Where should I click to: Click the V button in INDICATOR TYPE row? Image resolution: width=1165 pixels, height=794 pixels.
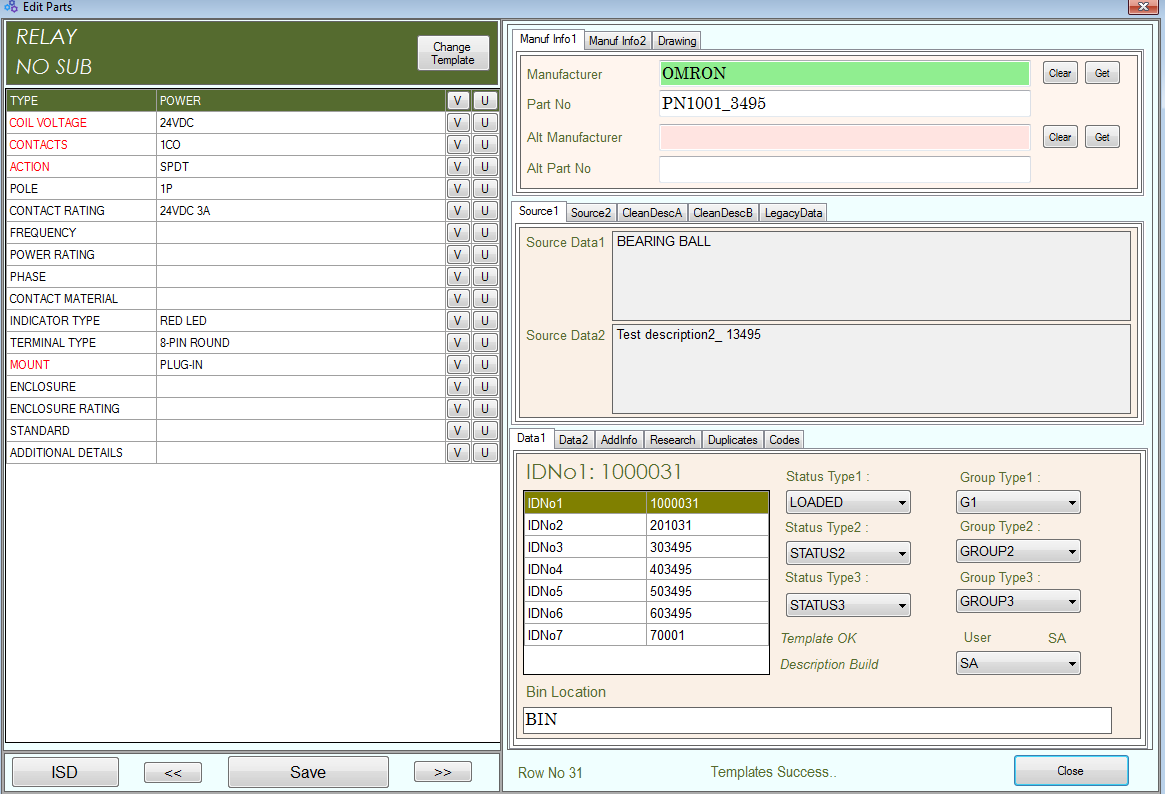(x=457, y=321)
